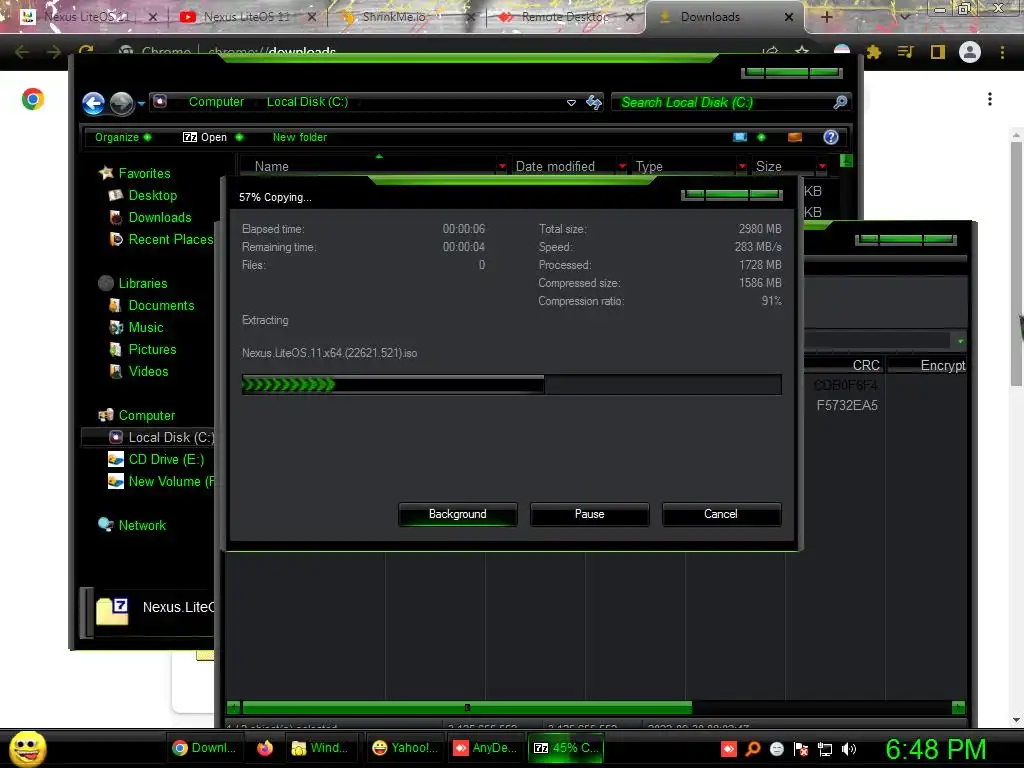Open a new Chrome tab
1024x768 pixels.
(x=826, y=17)
